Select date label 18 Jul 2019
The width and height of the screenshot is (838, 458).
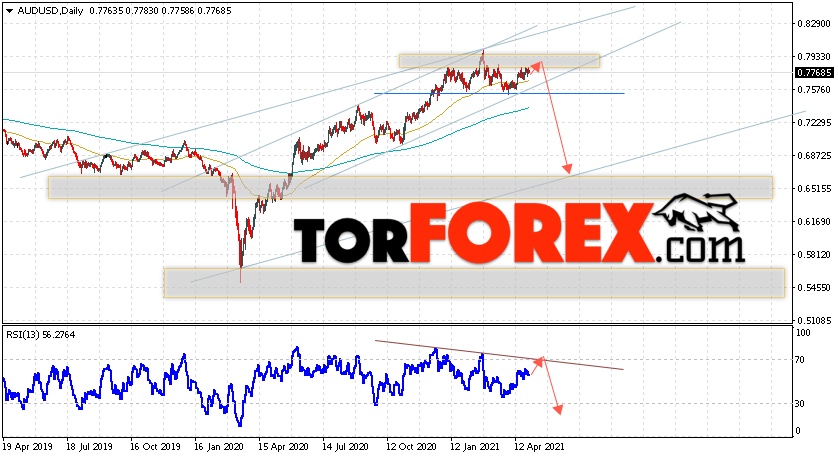click(89, 446)
